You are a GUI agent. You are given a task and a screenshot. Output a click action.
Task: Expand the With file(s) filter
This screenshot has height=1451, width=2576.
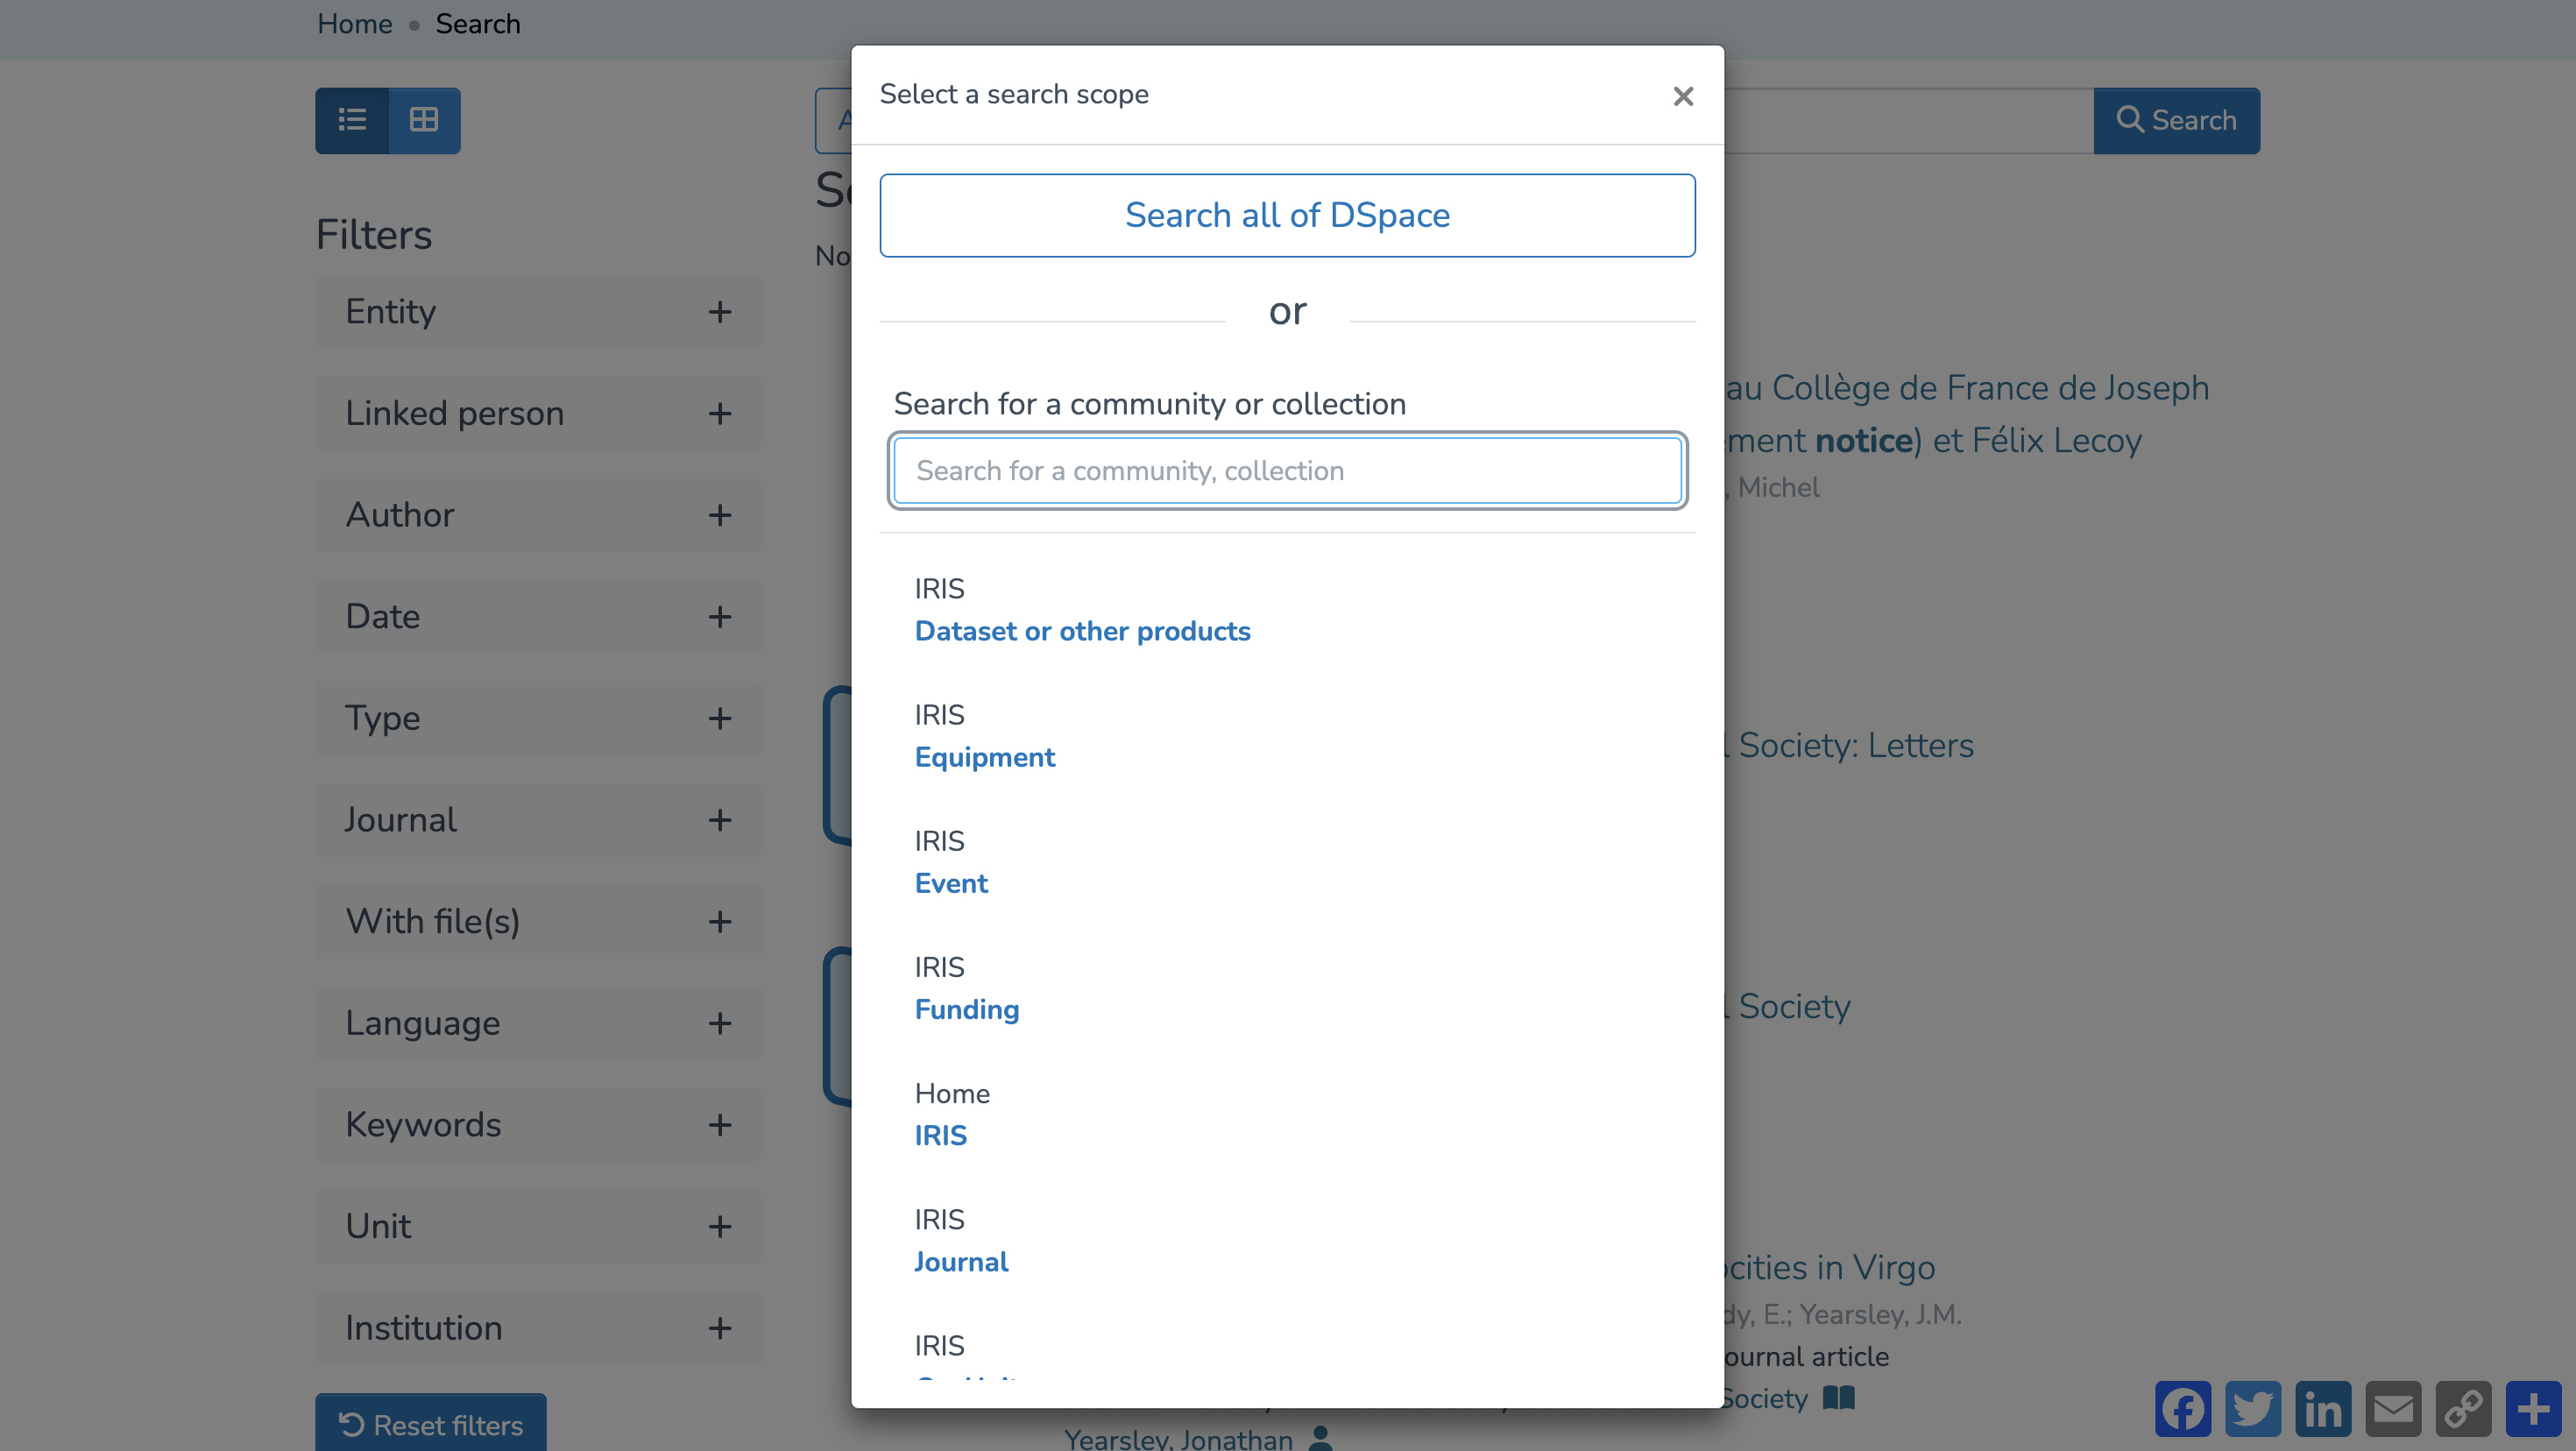coord(719,921)
